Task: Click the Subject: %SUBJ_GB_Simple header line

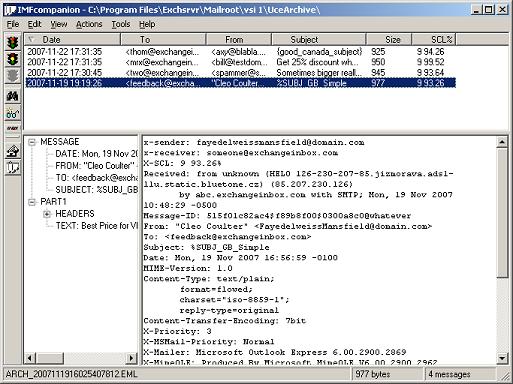Action: point(206,247)
